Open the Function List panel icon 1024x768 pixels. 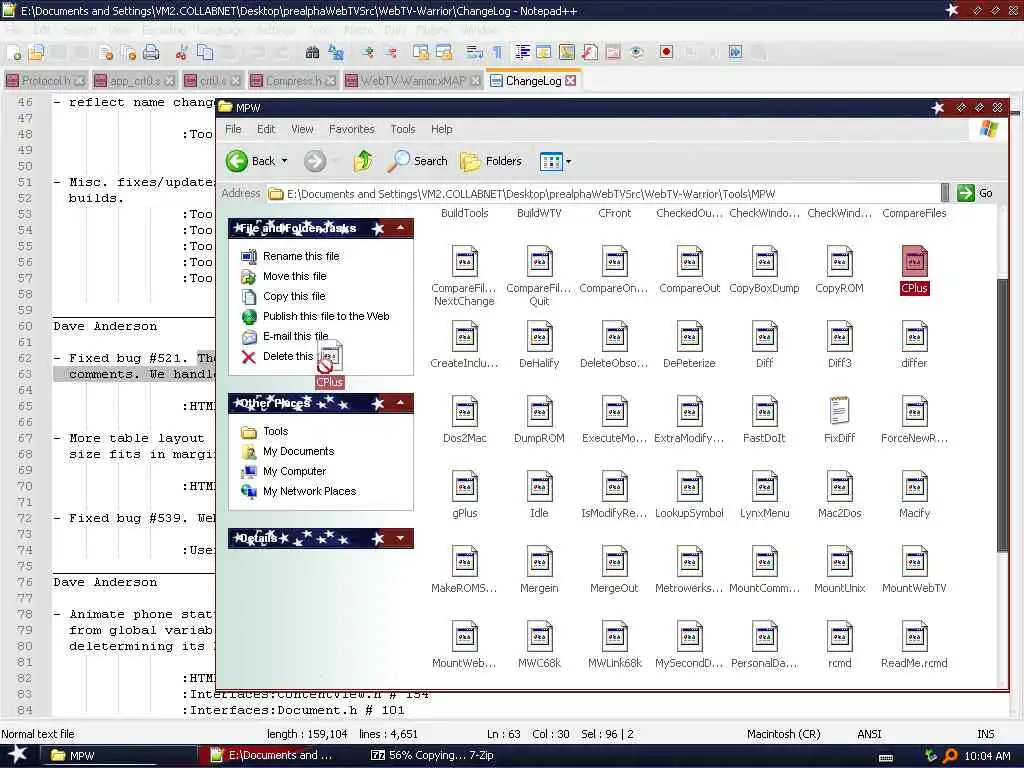click(x=590, y=52)
